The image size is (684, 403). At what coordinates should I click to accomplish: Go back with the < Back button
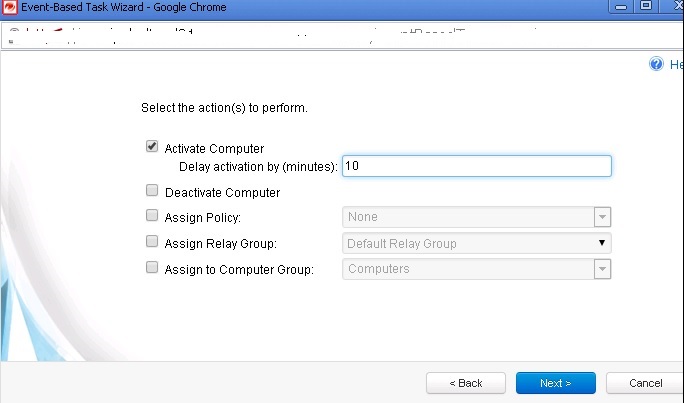pos(465,383)
